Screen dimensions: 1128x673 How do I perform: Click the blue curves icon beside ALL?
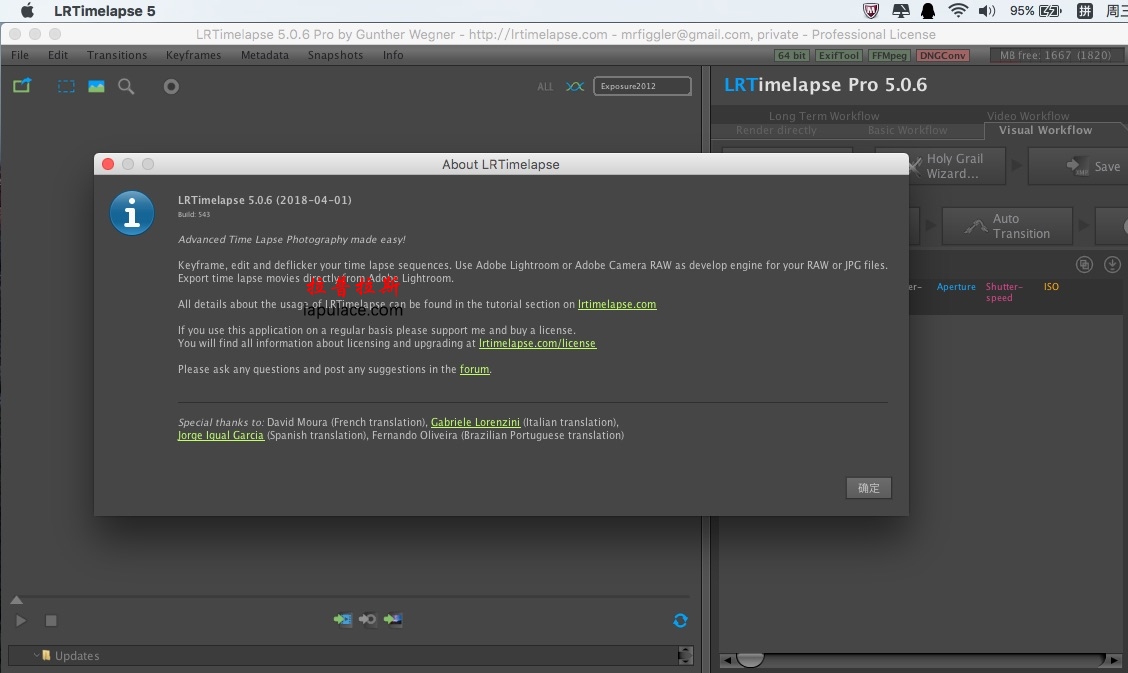(575, 86)
